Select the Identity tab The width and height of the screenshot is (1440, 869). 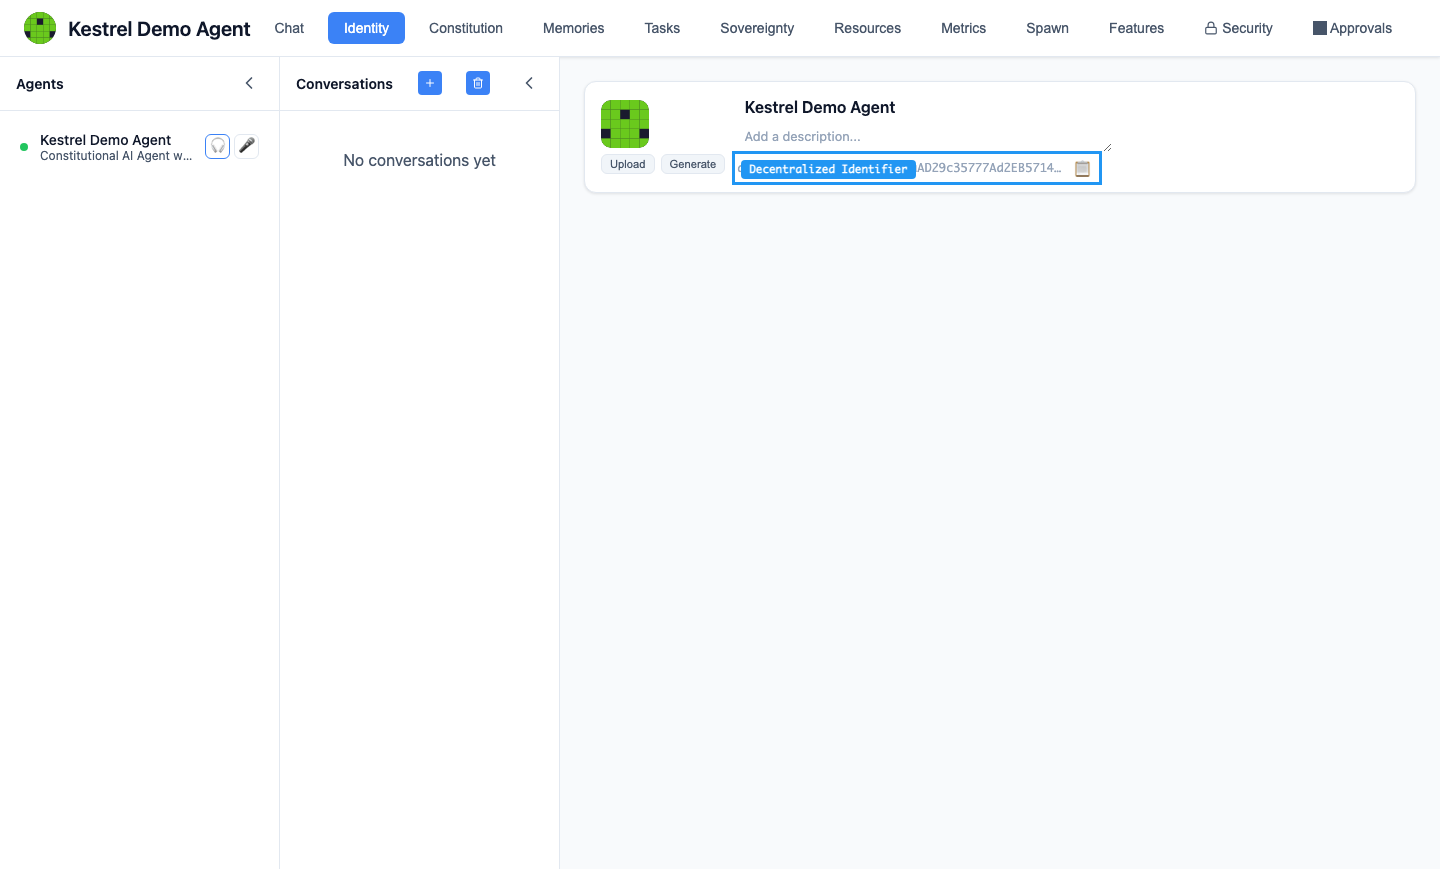point(366,28)
